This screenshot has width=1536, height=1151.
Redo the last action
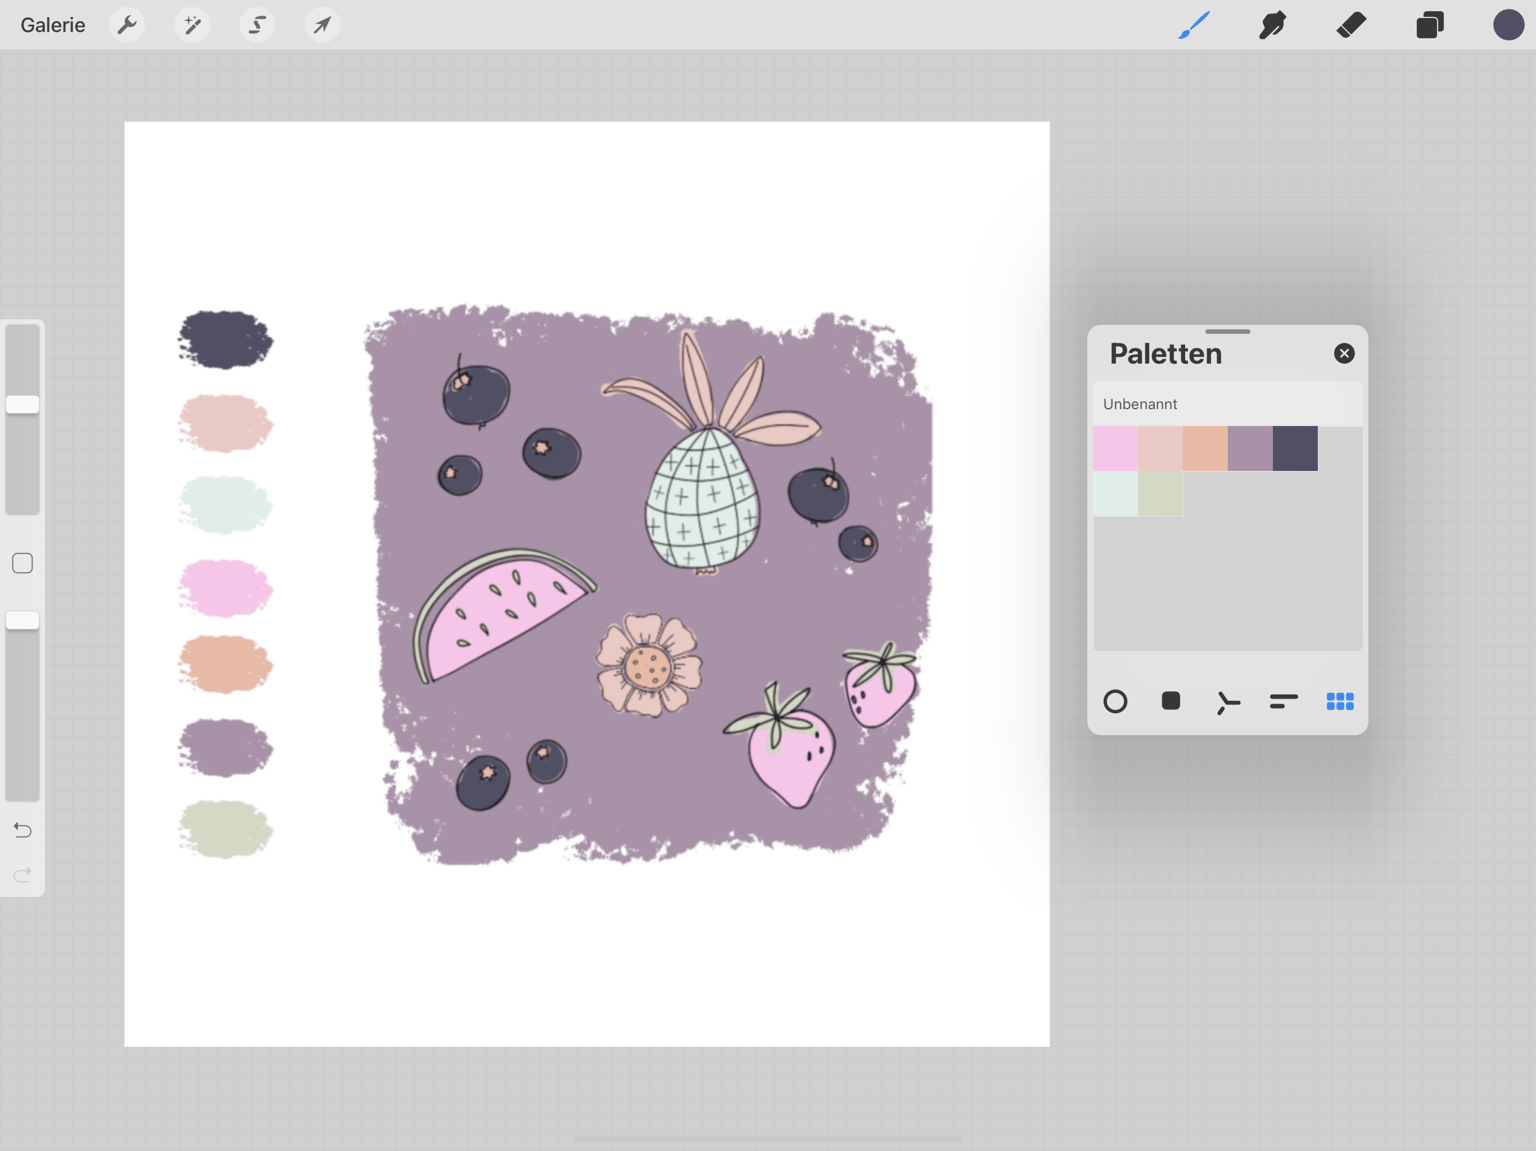point(22,875)
